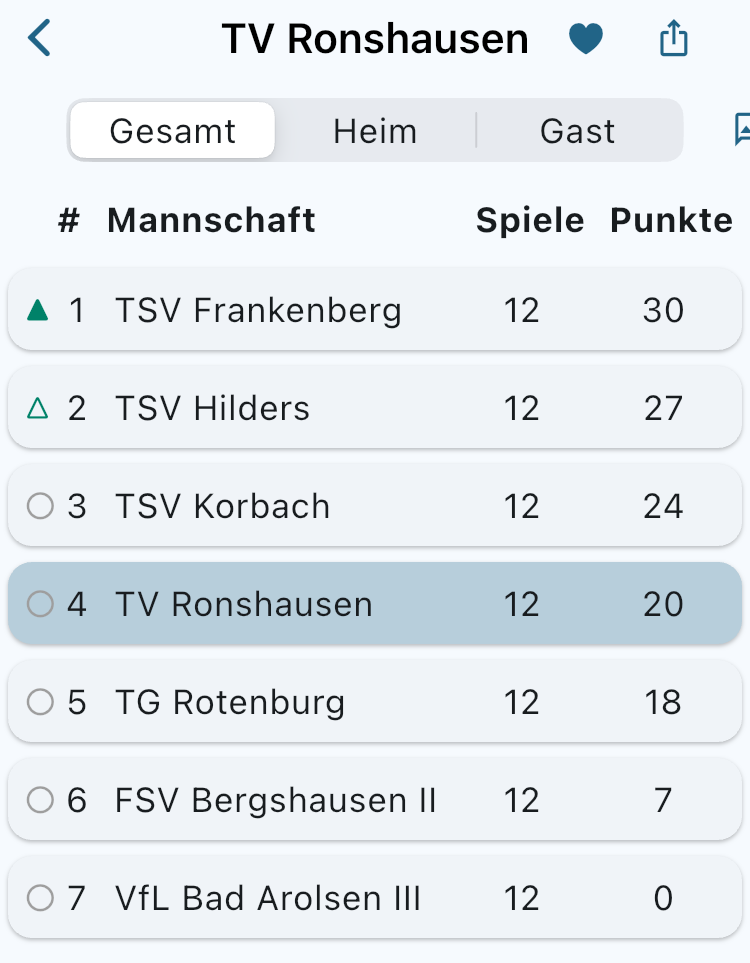Tap the Spiele column header
Screen dimensions: 750x963
(530, 220)
